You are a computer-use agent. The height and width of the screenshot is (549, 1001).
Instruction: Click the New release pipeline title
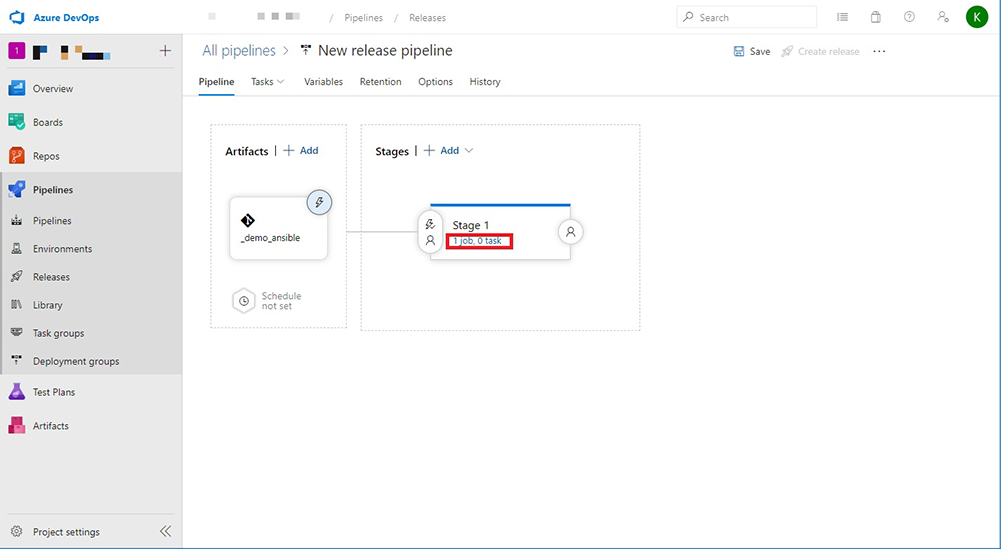click(x=385, y=50)
